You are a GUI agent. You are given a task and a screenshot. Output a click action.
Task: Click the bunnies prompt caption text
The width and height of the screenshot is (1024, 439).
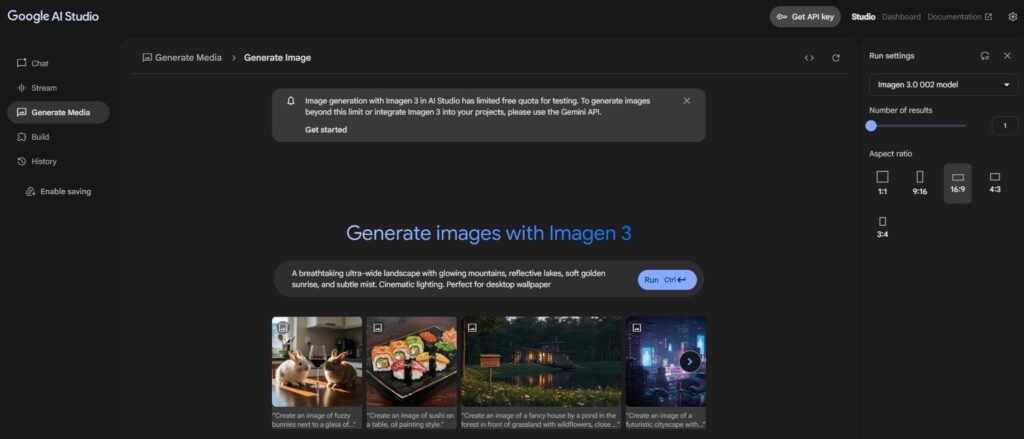(312, 419)
